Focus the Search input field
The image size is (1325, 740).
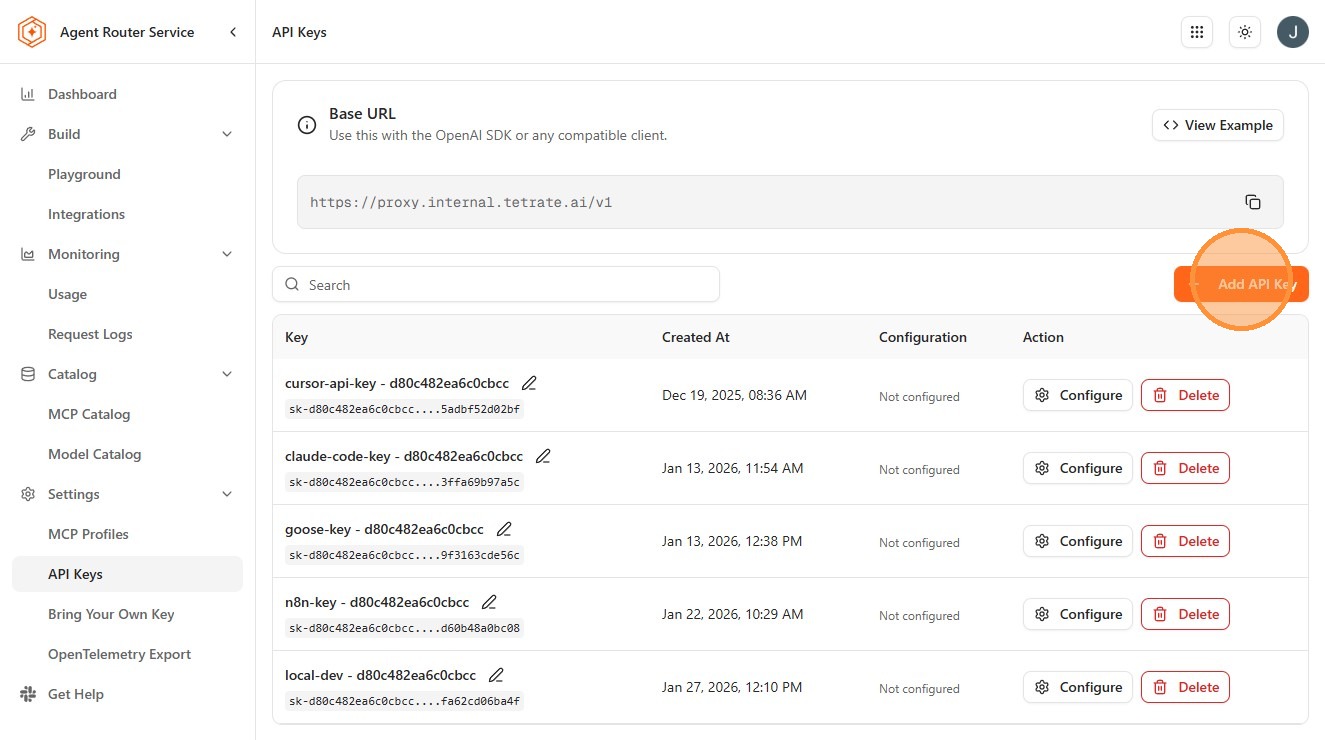click(496, 284)
